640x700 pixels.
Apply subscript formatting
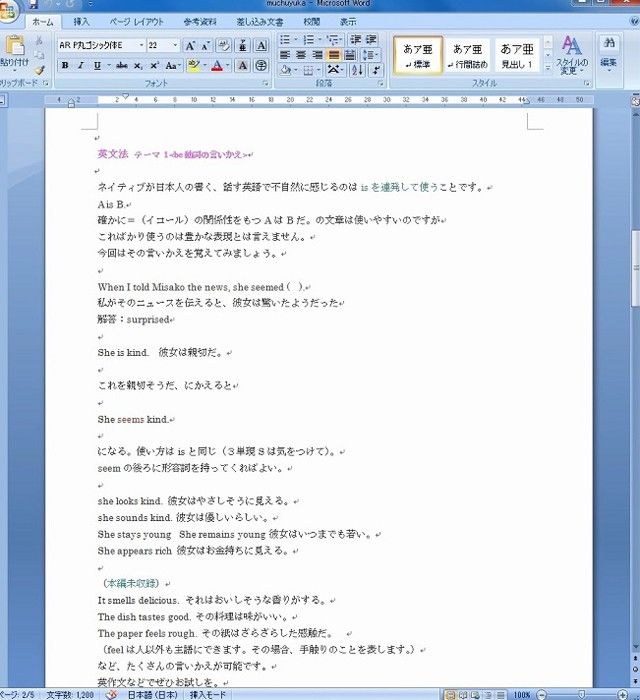(x=138, y=66)
